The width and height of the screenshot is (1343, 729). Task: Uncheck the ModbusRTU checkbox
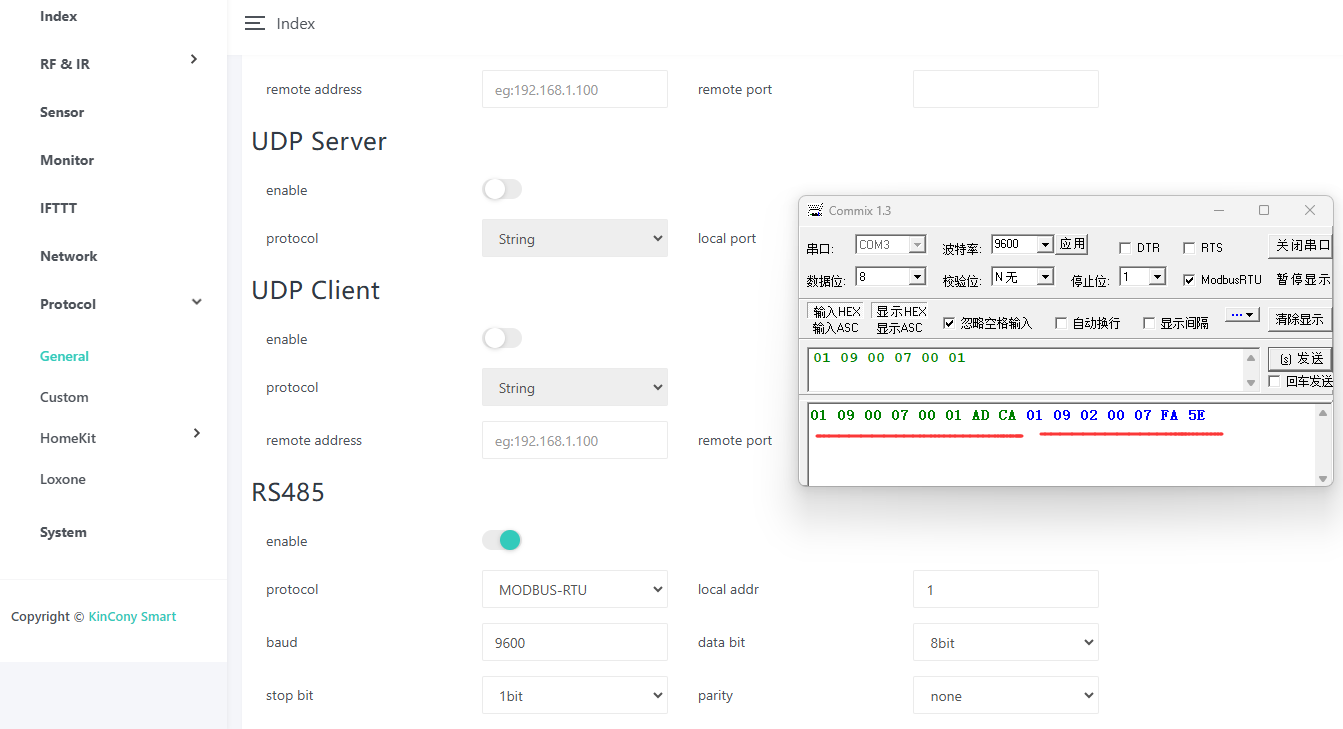1189,280
